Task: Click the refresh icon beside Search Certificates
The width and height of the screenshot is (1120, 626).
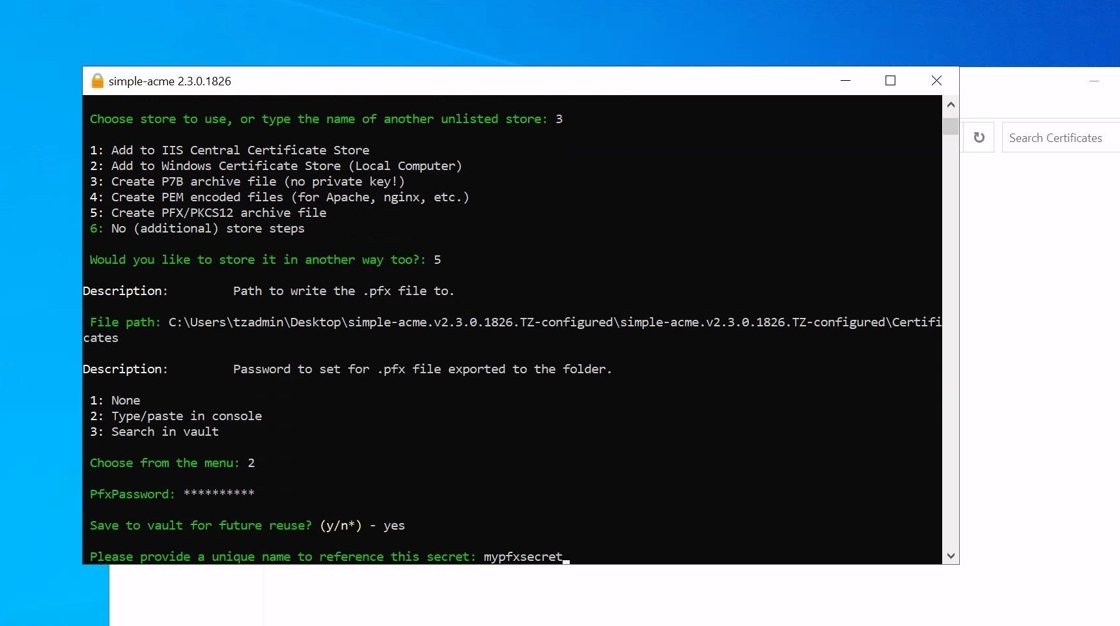Action: click(x=979, y=137)
